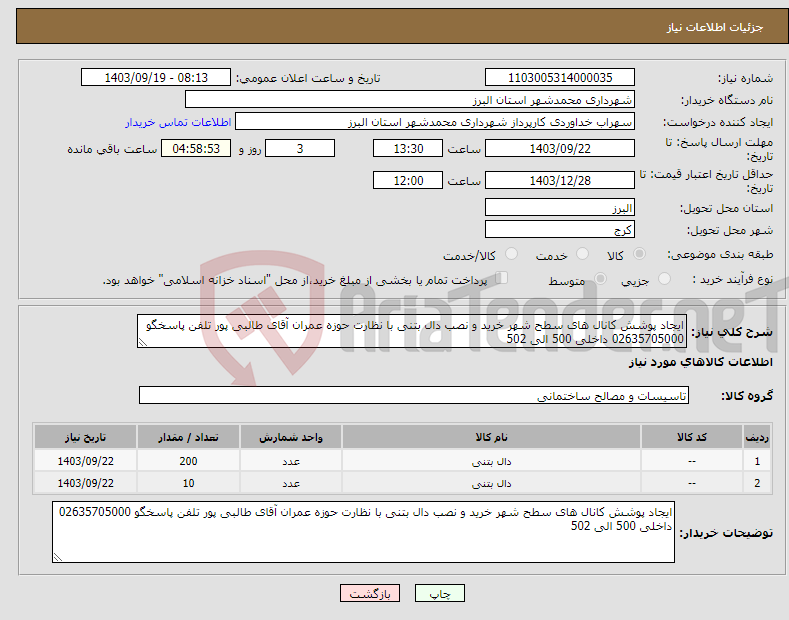Click the تعداد / مقدار column header
The height and width of the screenshot is (620, 789).
coord(188,437)
